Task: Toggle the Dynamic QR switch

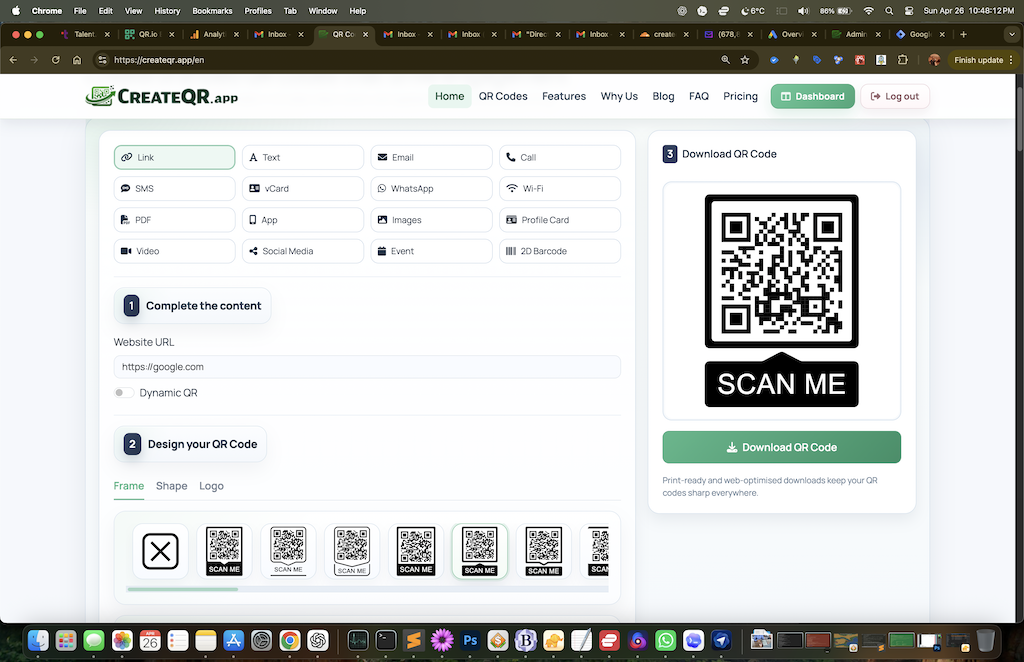Action: (123, 392)
